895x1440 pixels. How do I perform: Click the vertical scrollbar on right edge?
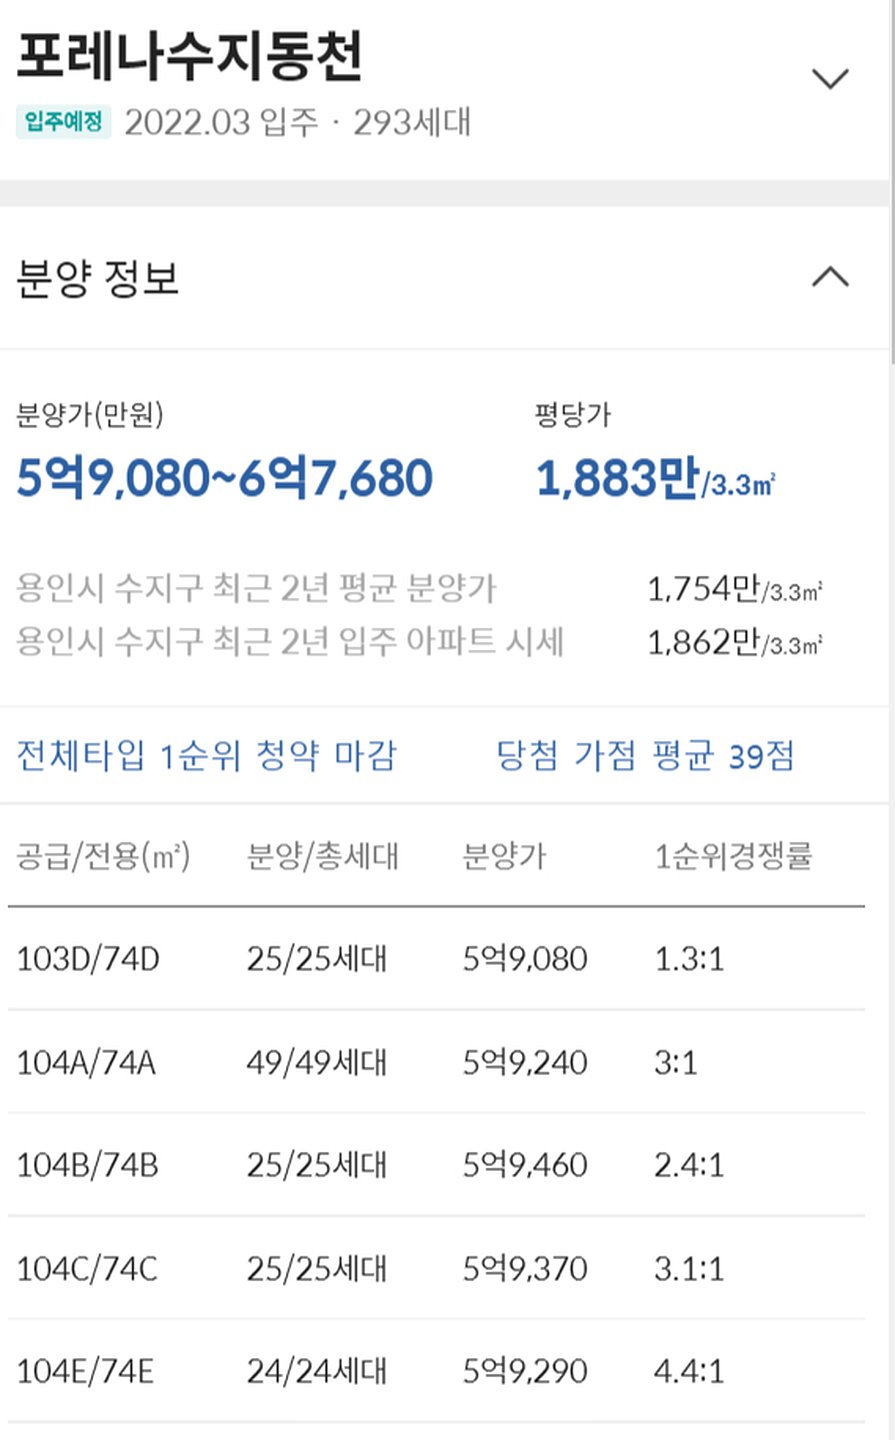891,180
